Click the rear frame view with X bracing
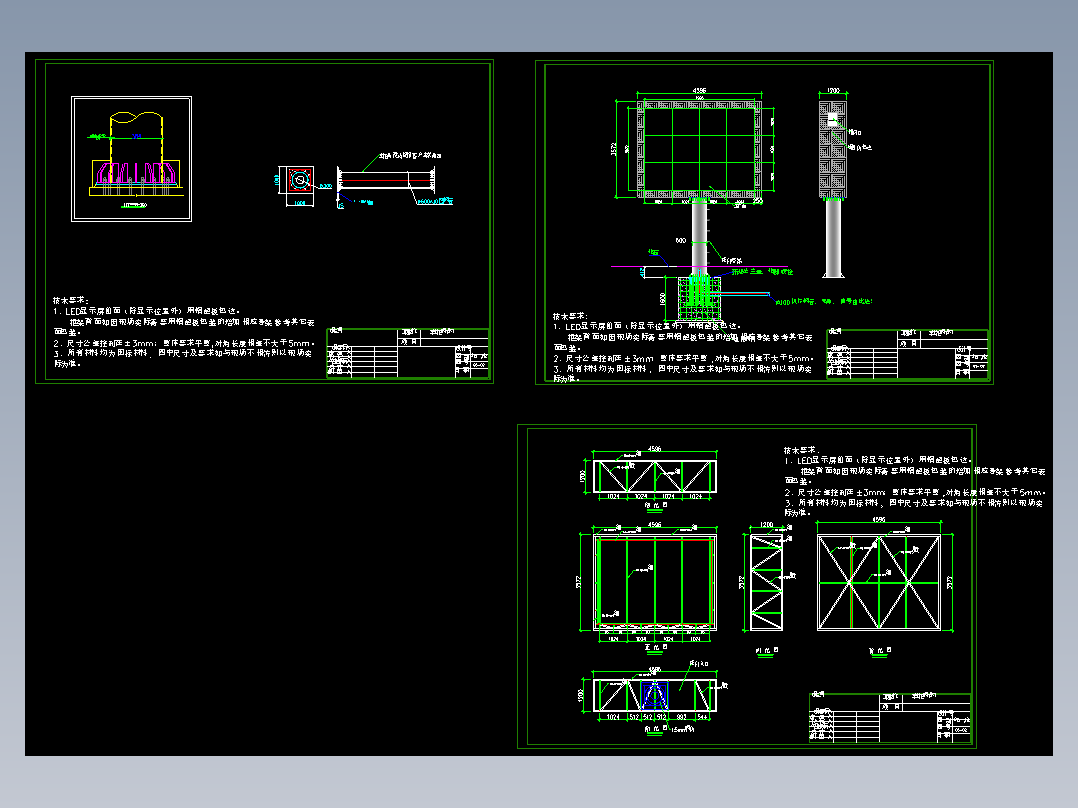The width and height of the screenshot is (1078, 808). (879, 582)
